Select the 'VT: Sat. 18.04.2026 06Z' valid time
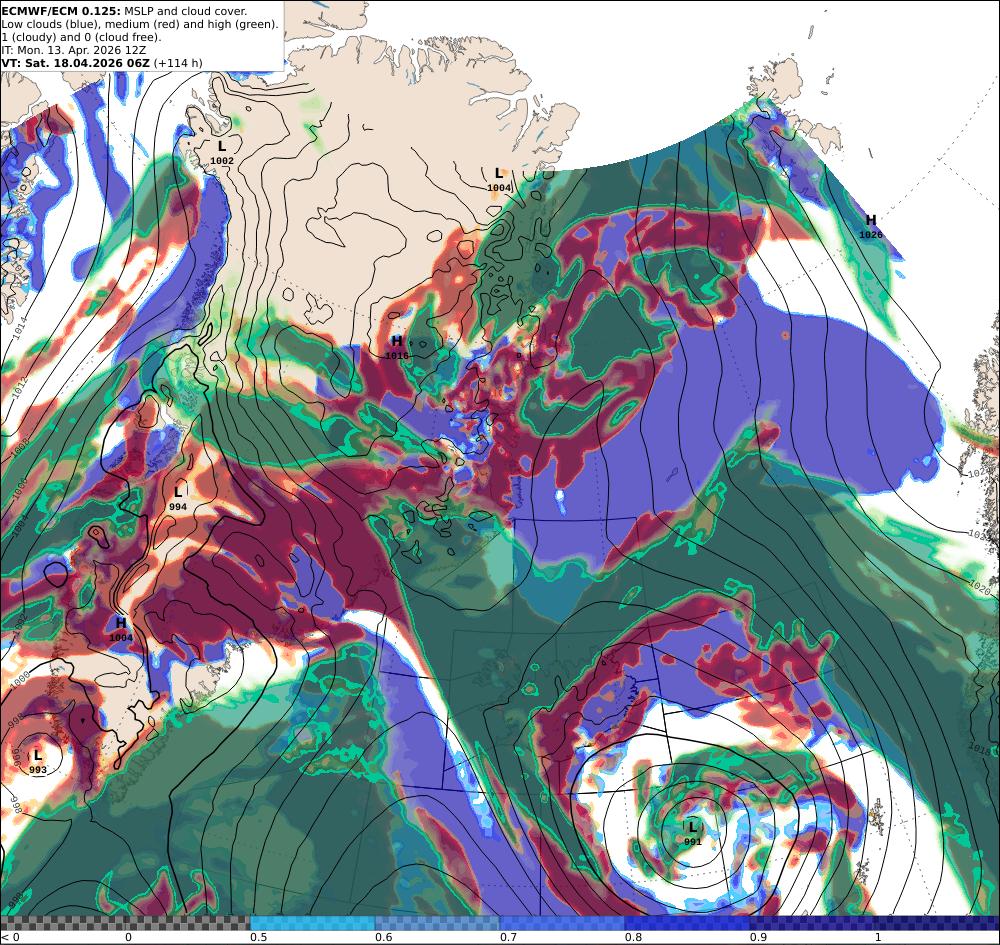 tap(75, 62)
